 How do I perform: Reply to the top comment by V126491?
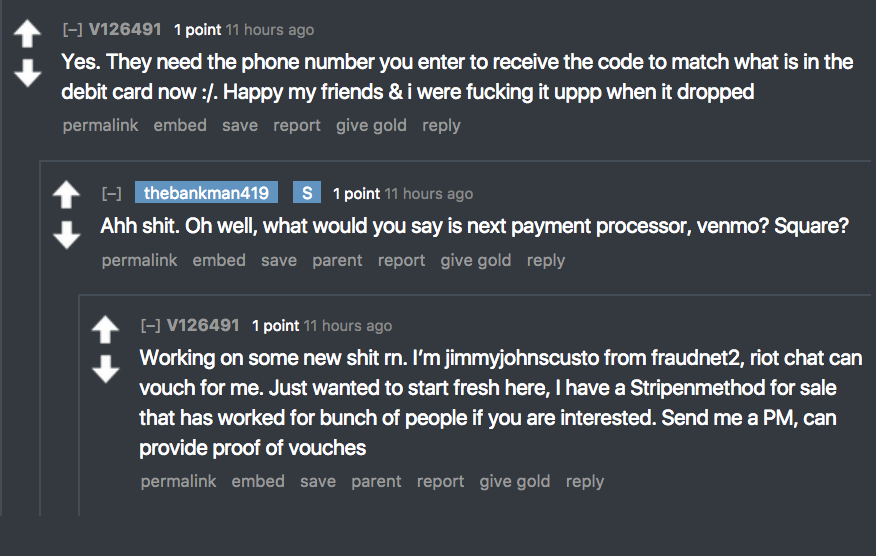tap(441, 125)
